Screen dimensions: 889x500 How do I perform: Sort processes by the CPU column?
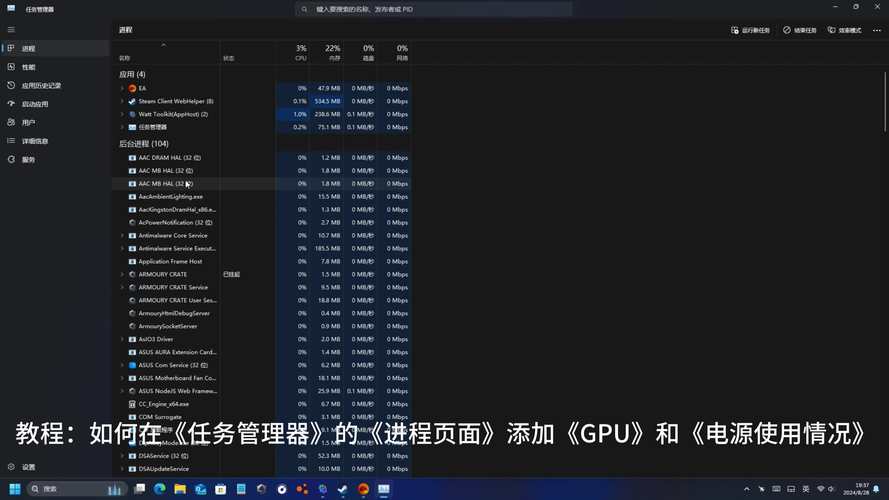point(293,52)
